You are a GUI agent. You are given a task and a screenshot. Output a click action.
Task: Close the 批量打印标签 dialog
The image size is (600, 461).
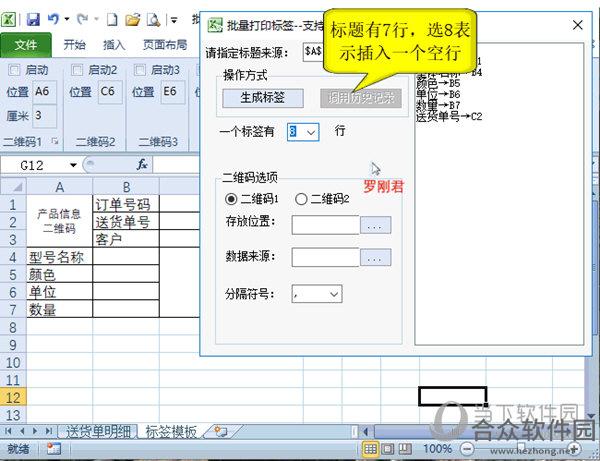578,26
